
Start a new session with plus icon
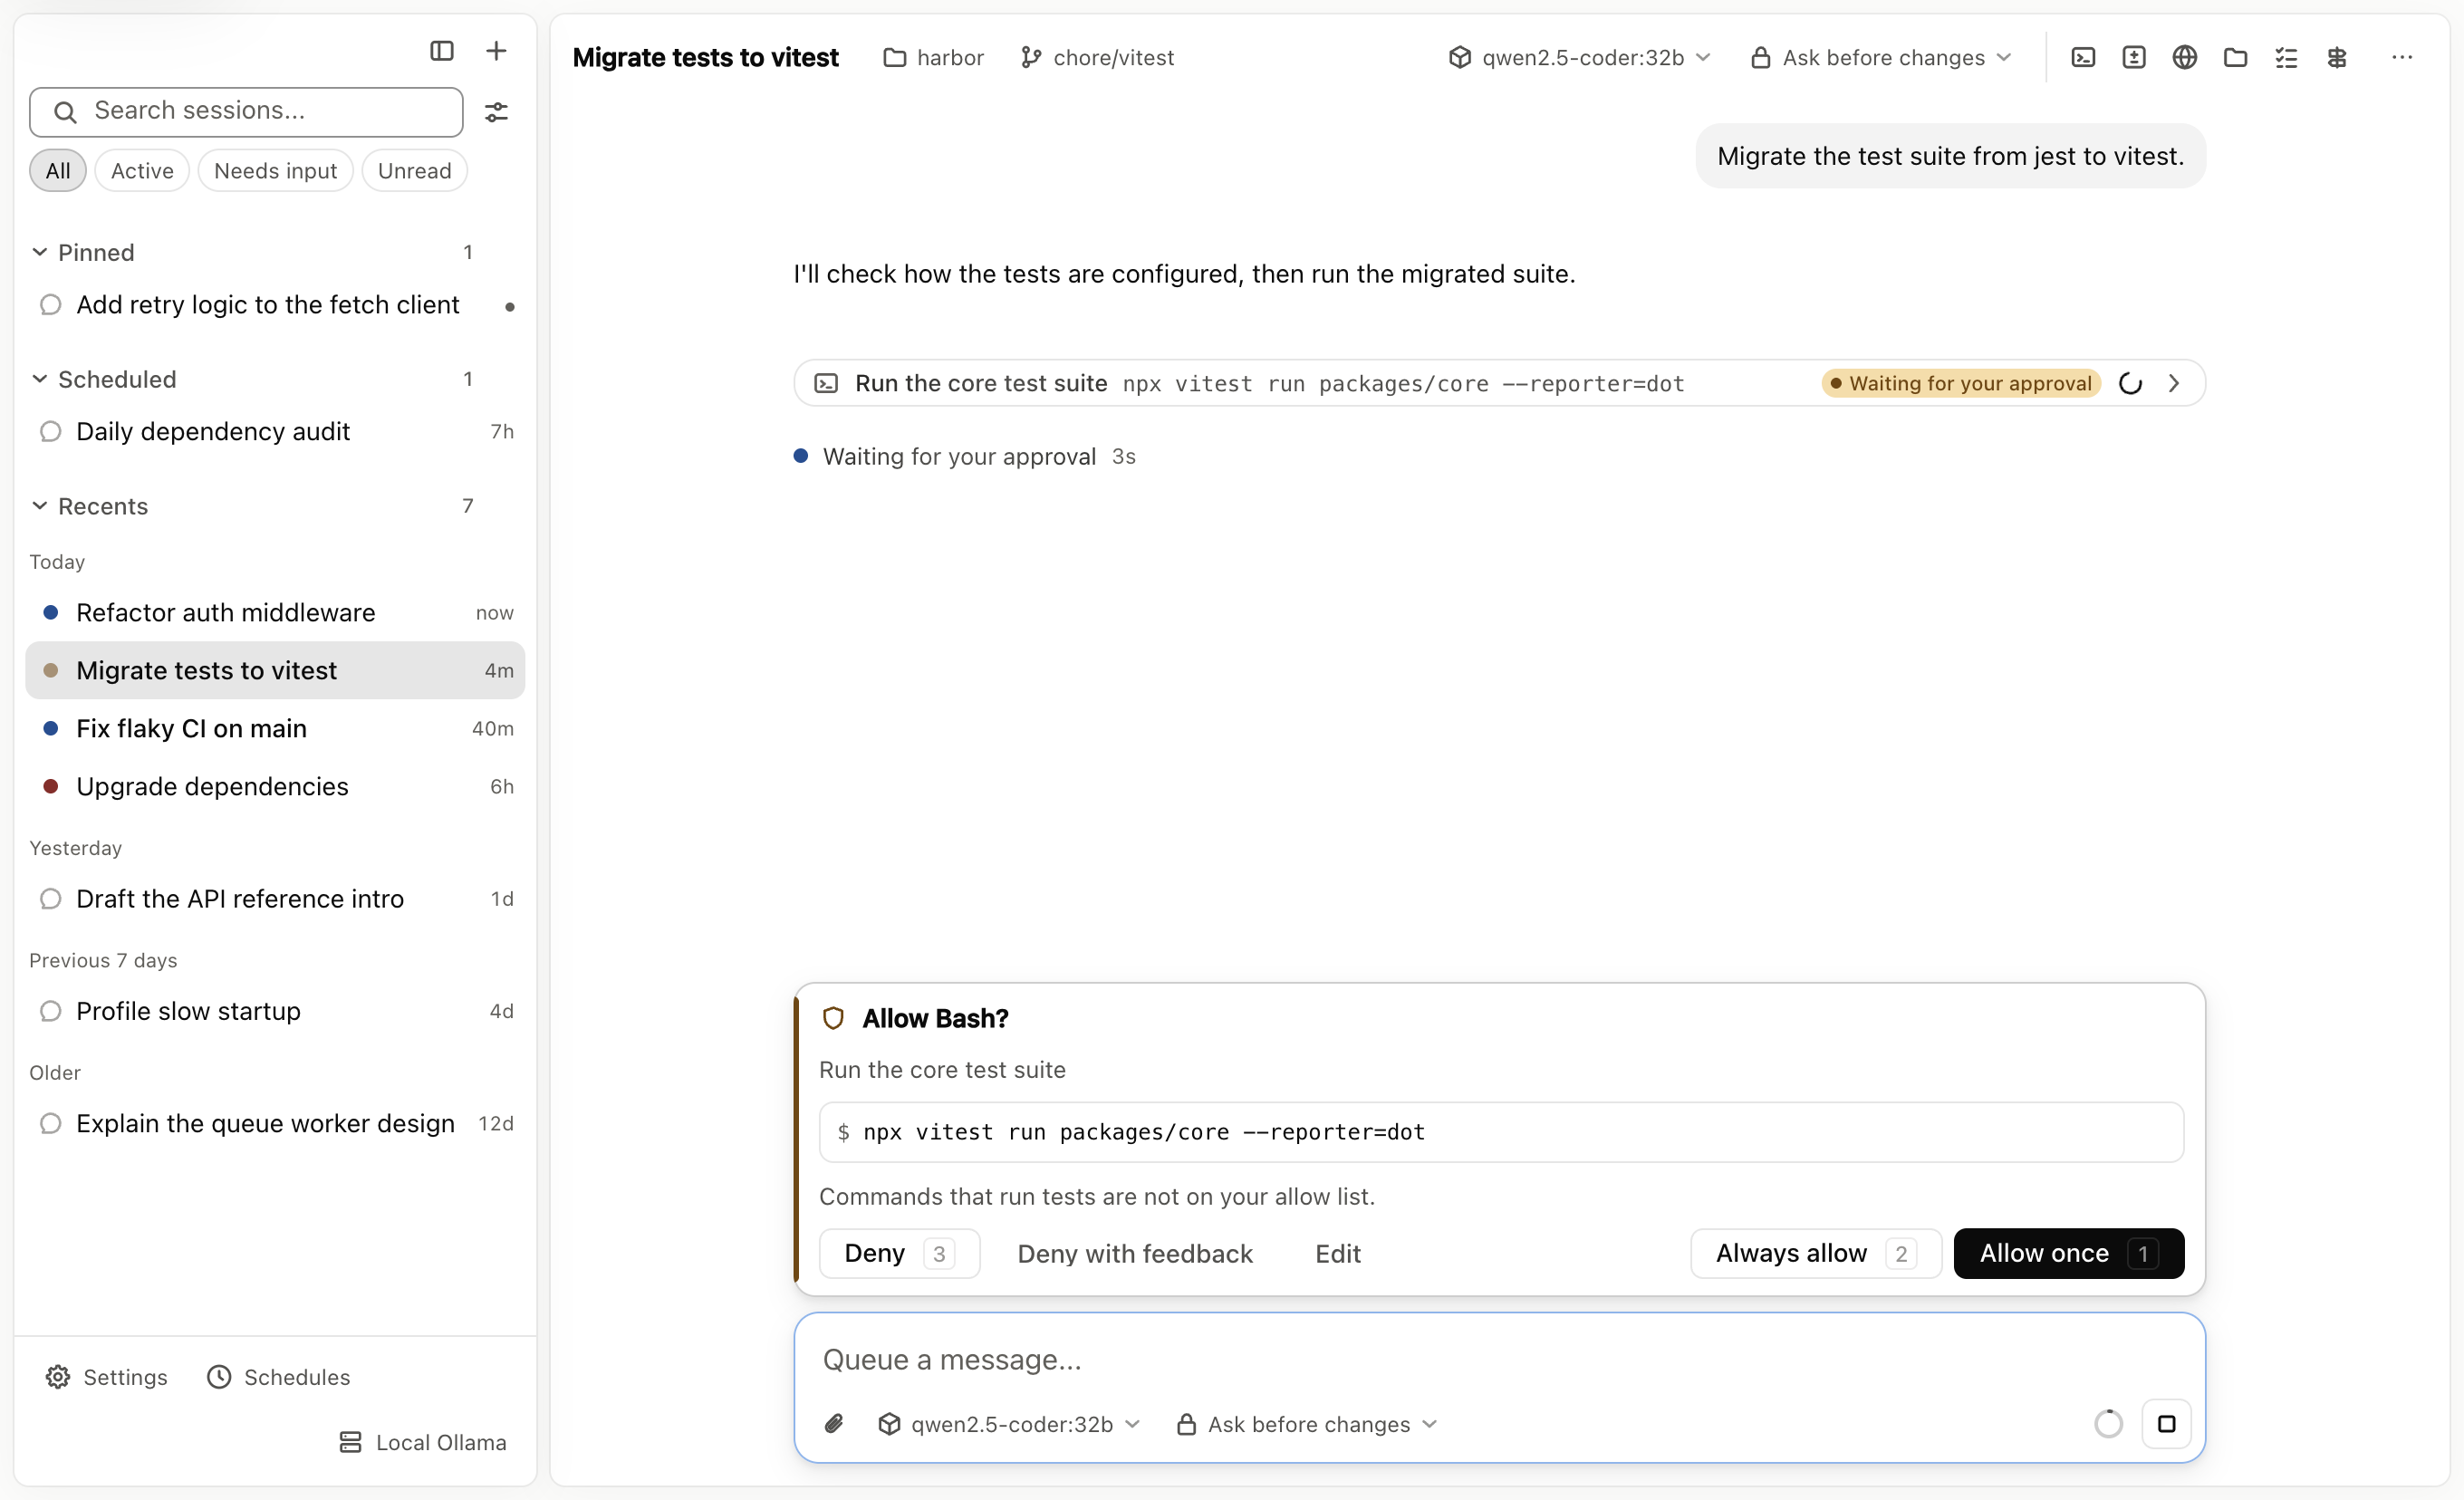coord(496,51)
